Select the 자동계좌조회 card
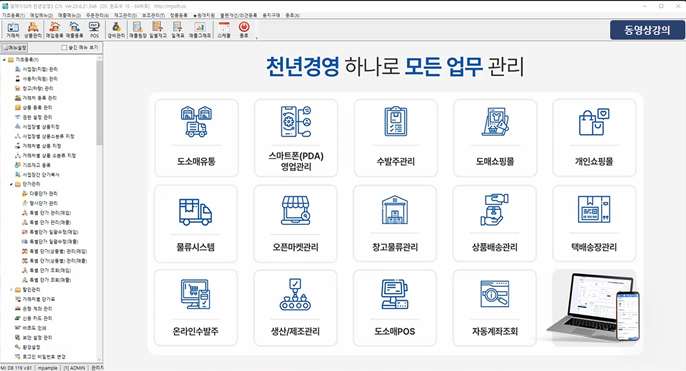The height and width of the screenshot is (371, 686). coord(494,308)
